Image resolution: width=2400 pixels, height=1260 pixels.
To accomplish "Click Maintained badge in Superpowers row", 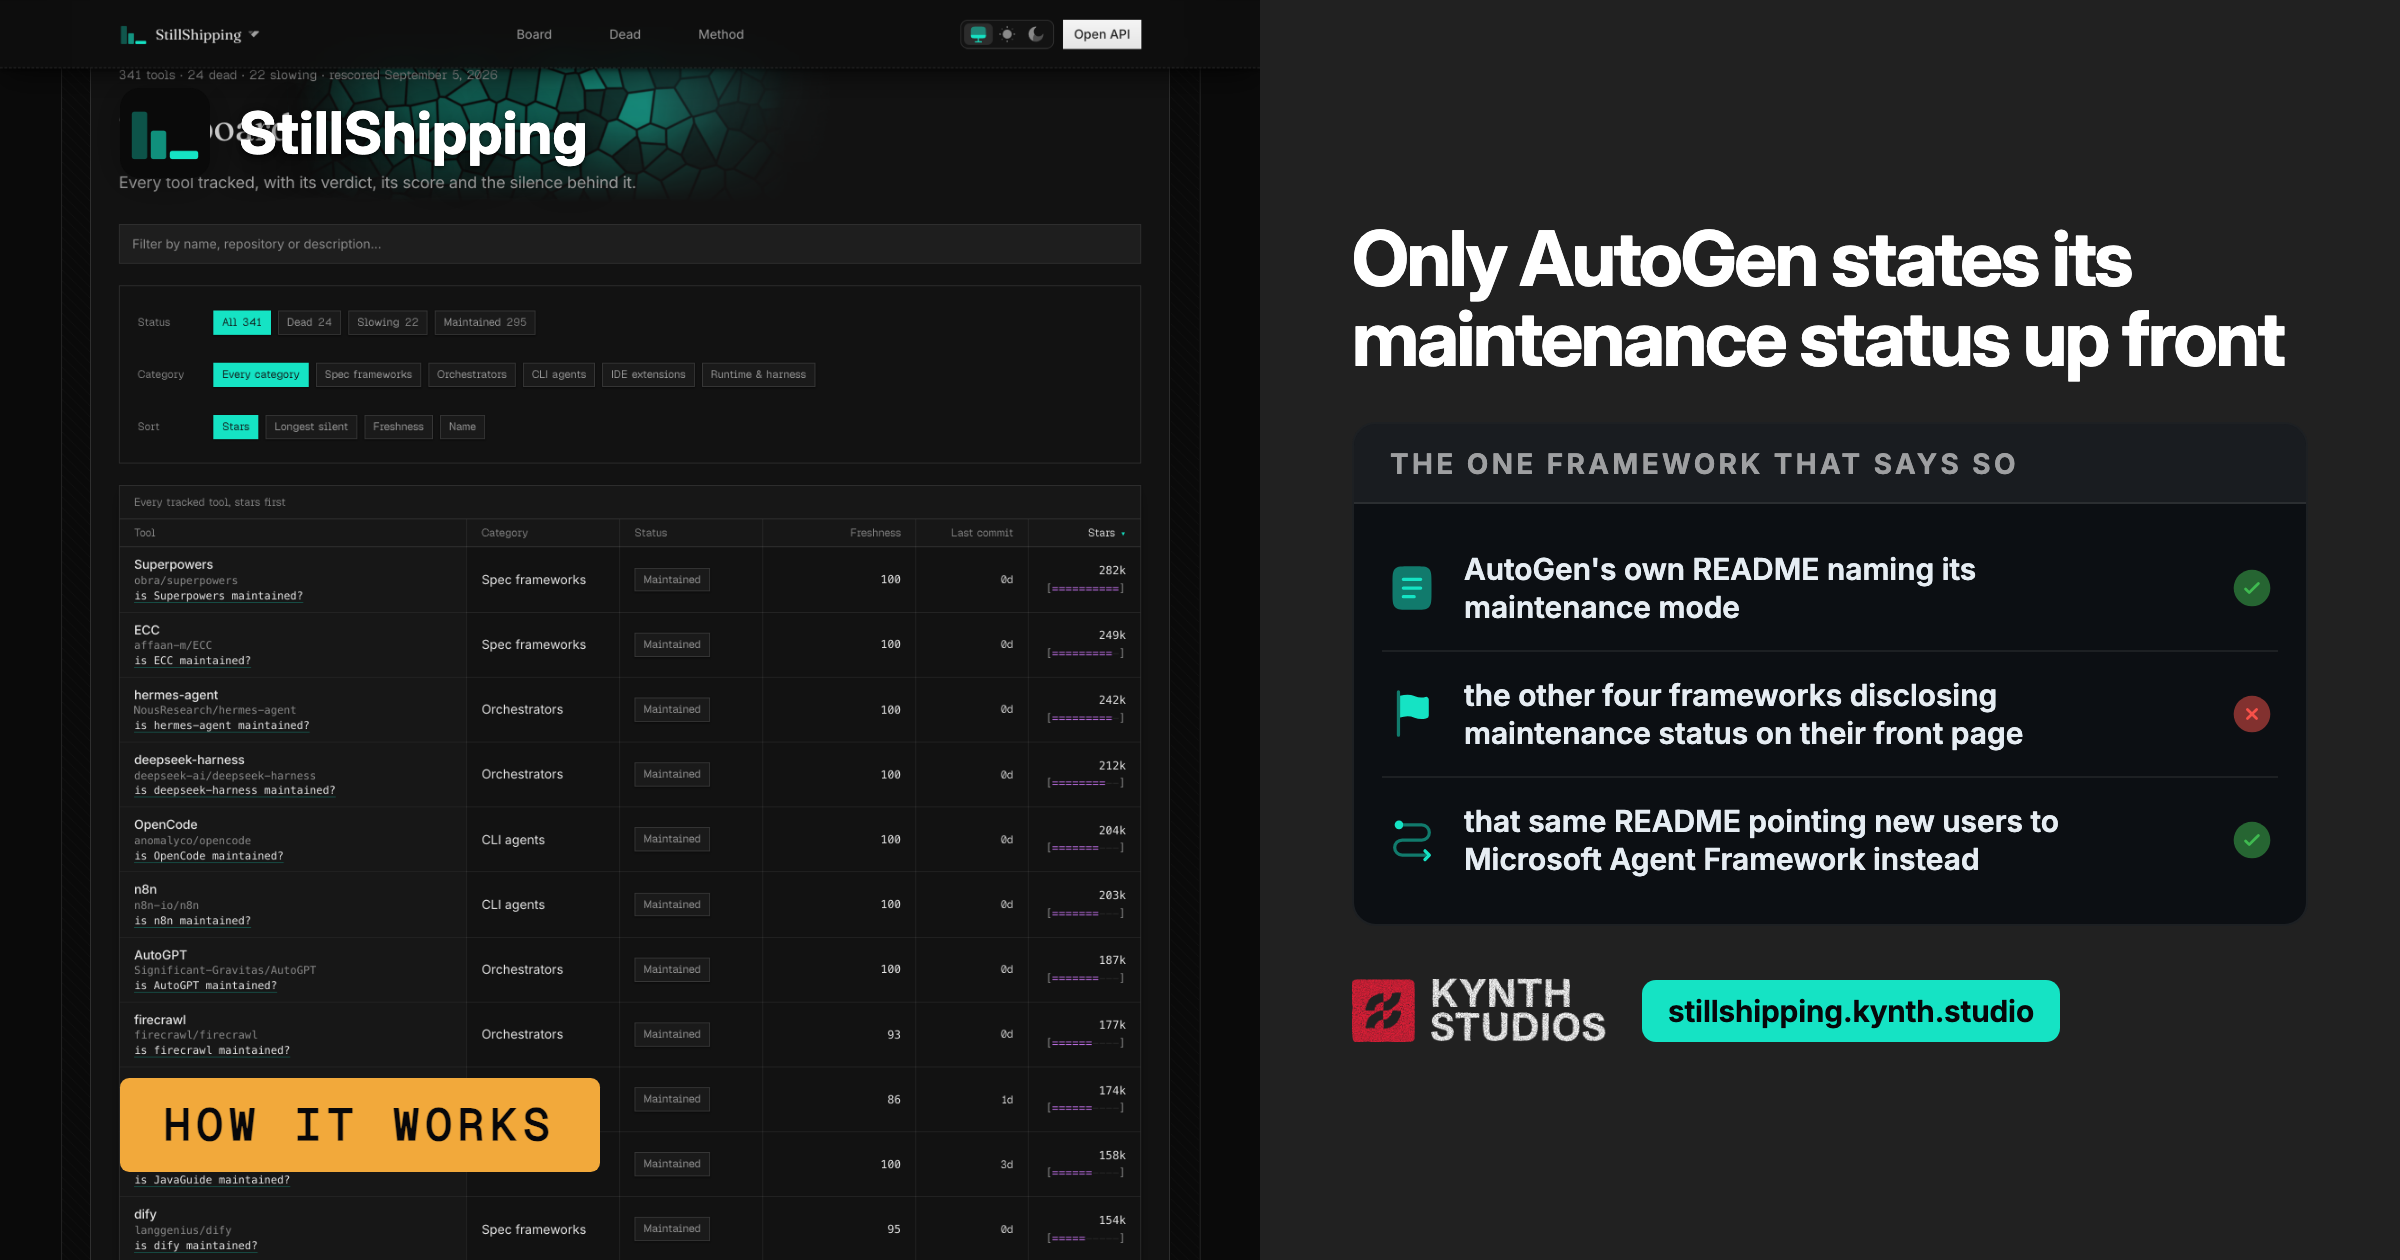I will point(672,580).
